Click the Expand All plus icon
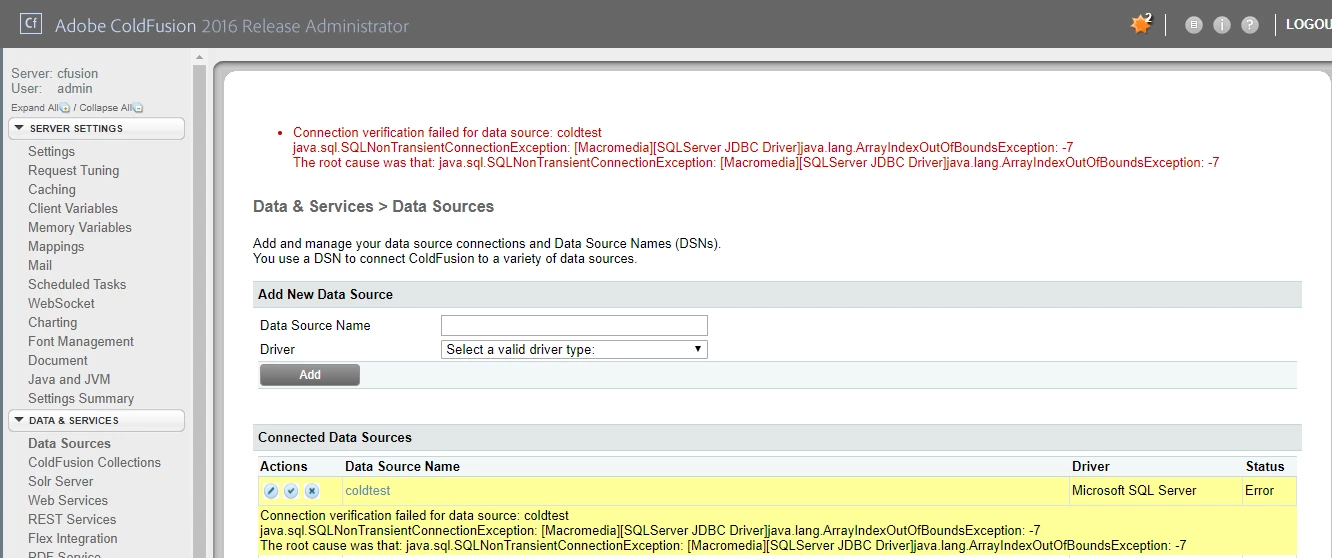 coord(65,108)
